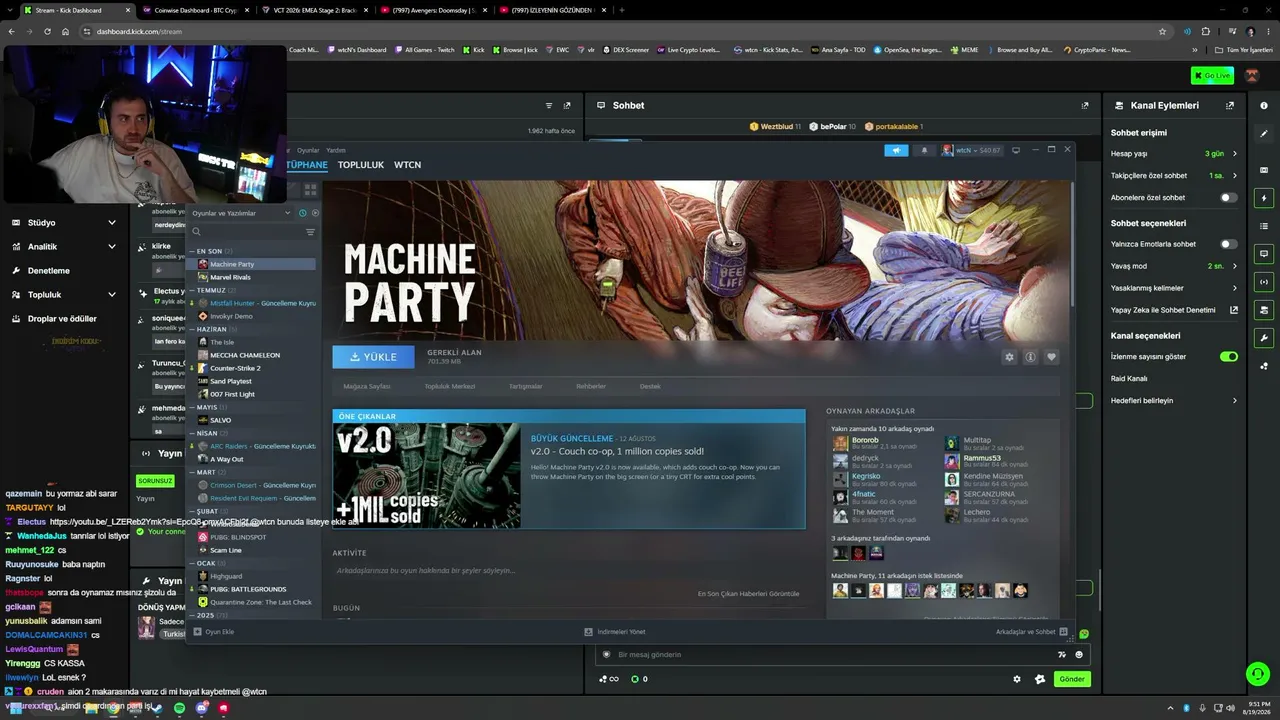Image resolution: width=1280 pixels, height=720 pixels.
Task: Click the Steam announcements megaphone icon
Action: 896,150
